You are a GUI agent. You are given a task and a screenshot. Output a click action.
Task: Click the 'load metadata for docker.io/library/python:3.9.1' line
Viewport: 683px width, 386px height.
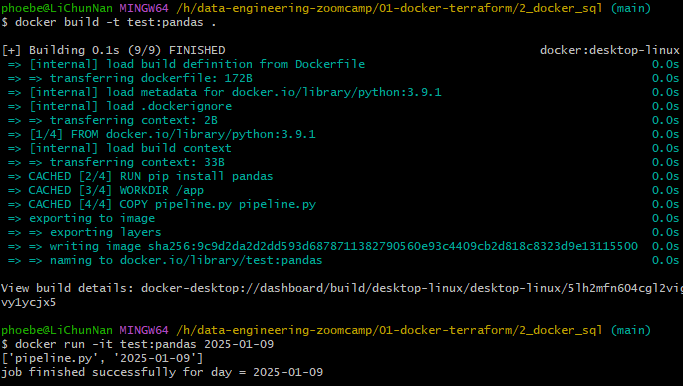tap(225, 92)
